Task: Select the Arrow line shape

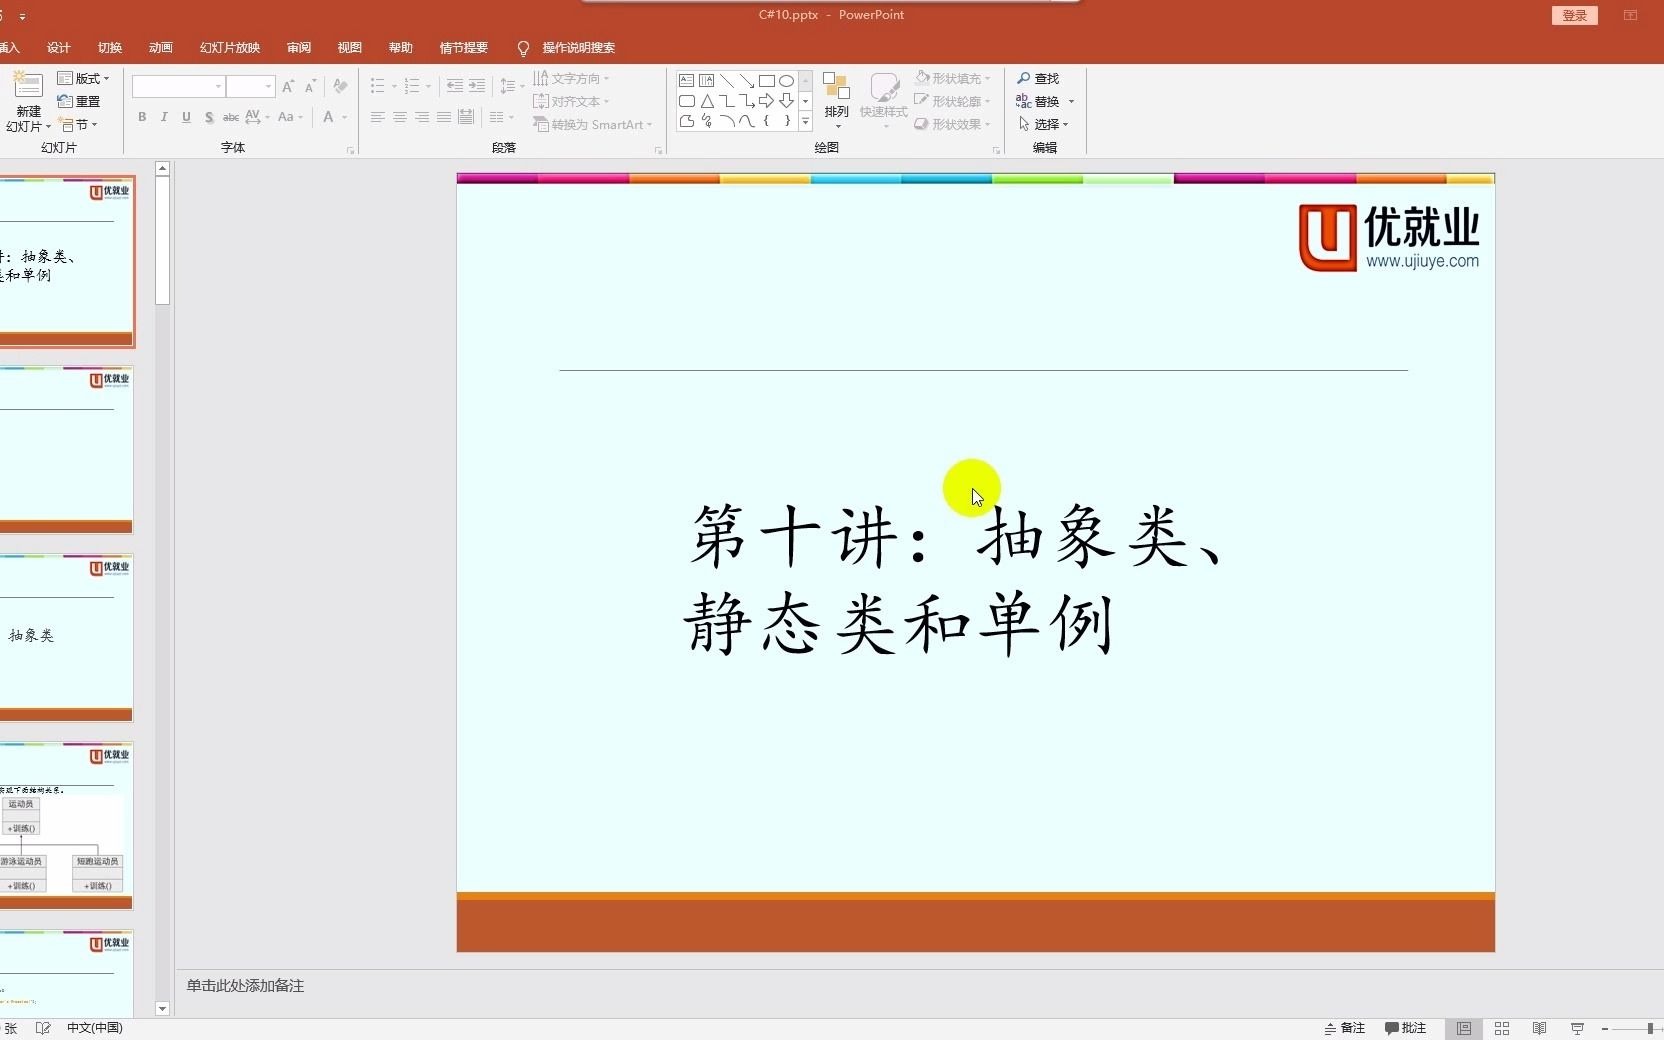Action: 747,81
